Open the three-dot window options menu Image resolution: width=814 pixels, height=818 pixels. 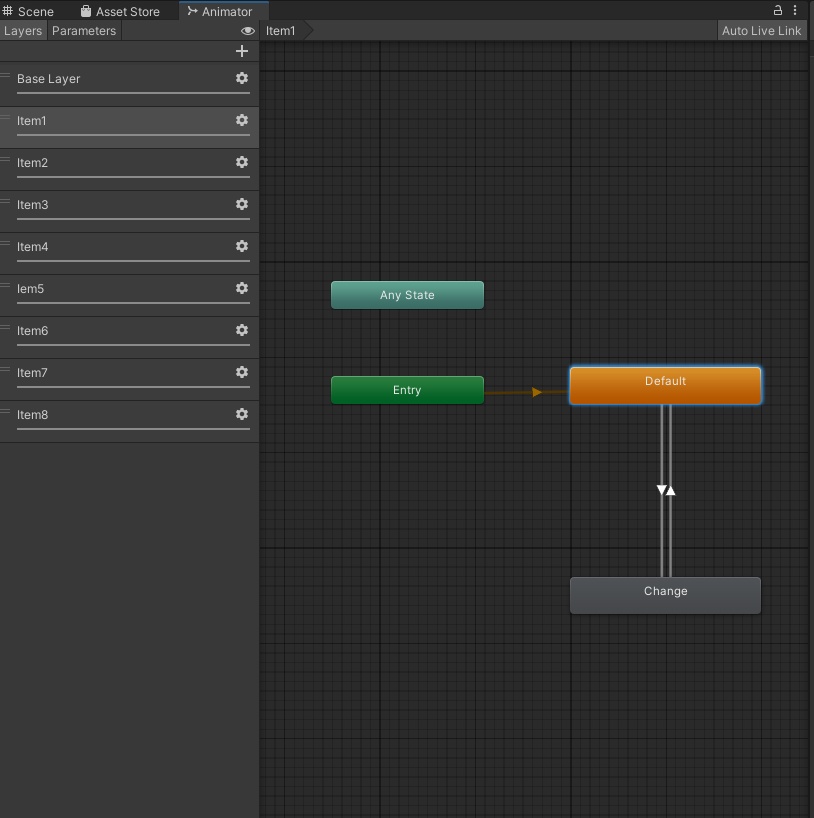[795, 10]
